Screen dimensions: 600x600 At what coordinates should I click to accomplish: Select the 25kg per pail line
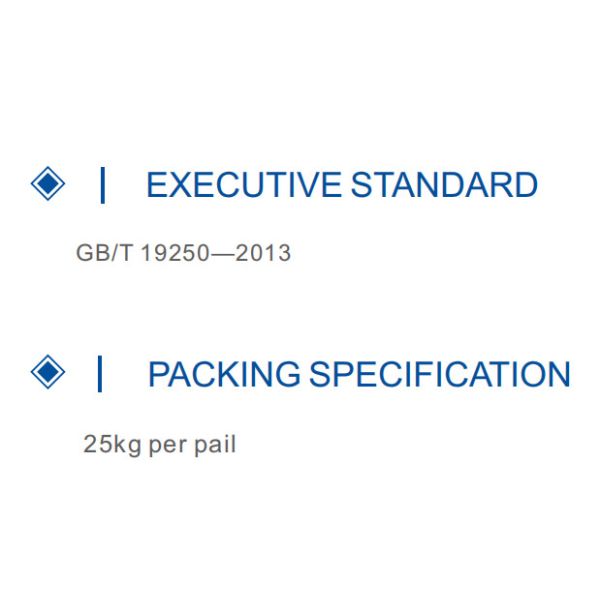pos(159,444)
